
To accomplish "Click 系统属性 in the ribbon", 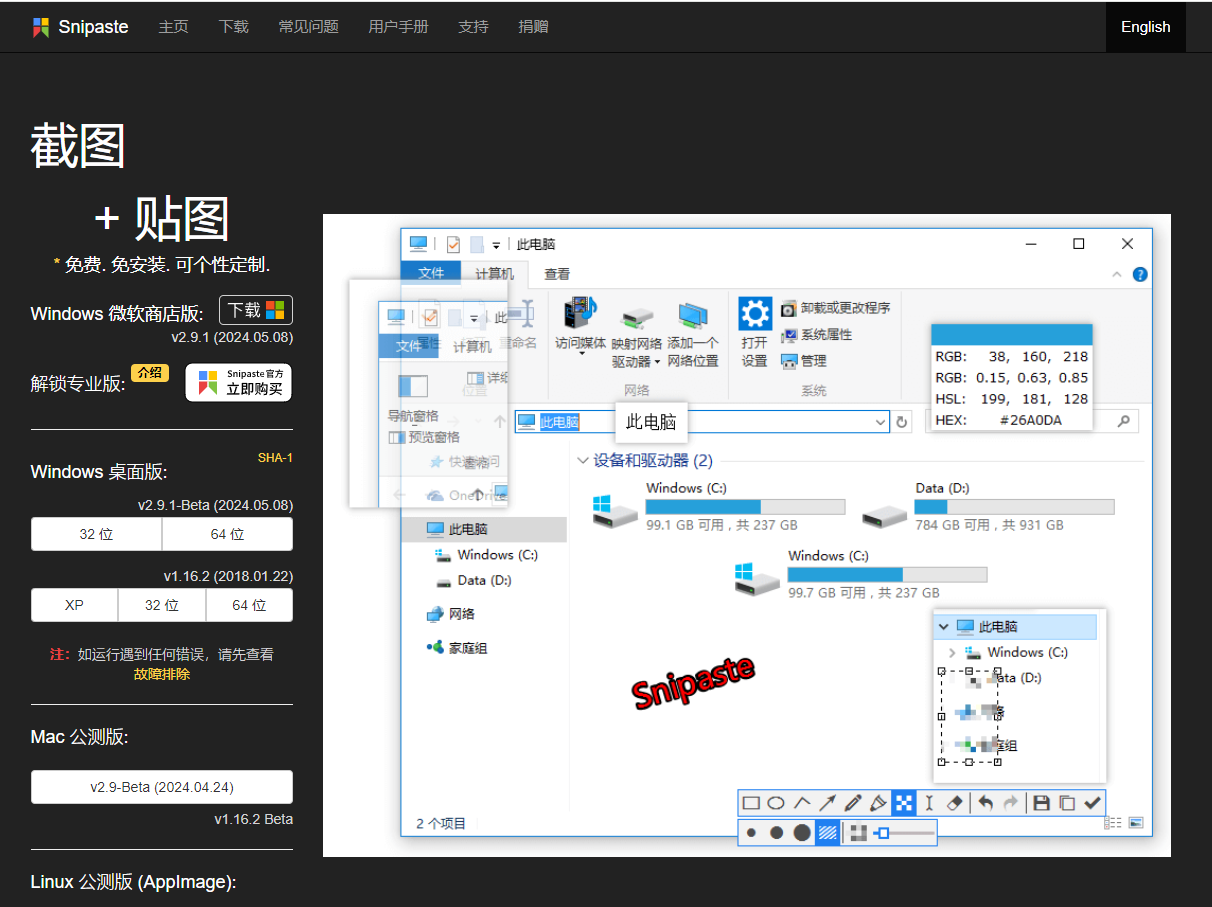I will pyautogui.click(x=817, y=334).
